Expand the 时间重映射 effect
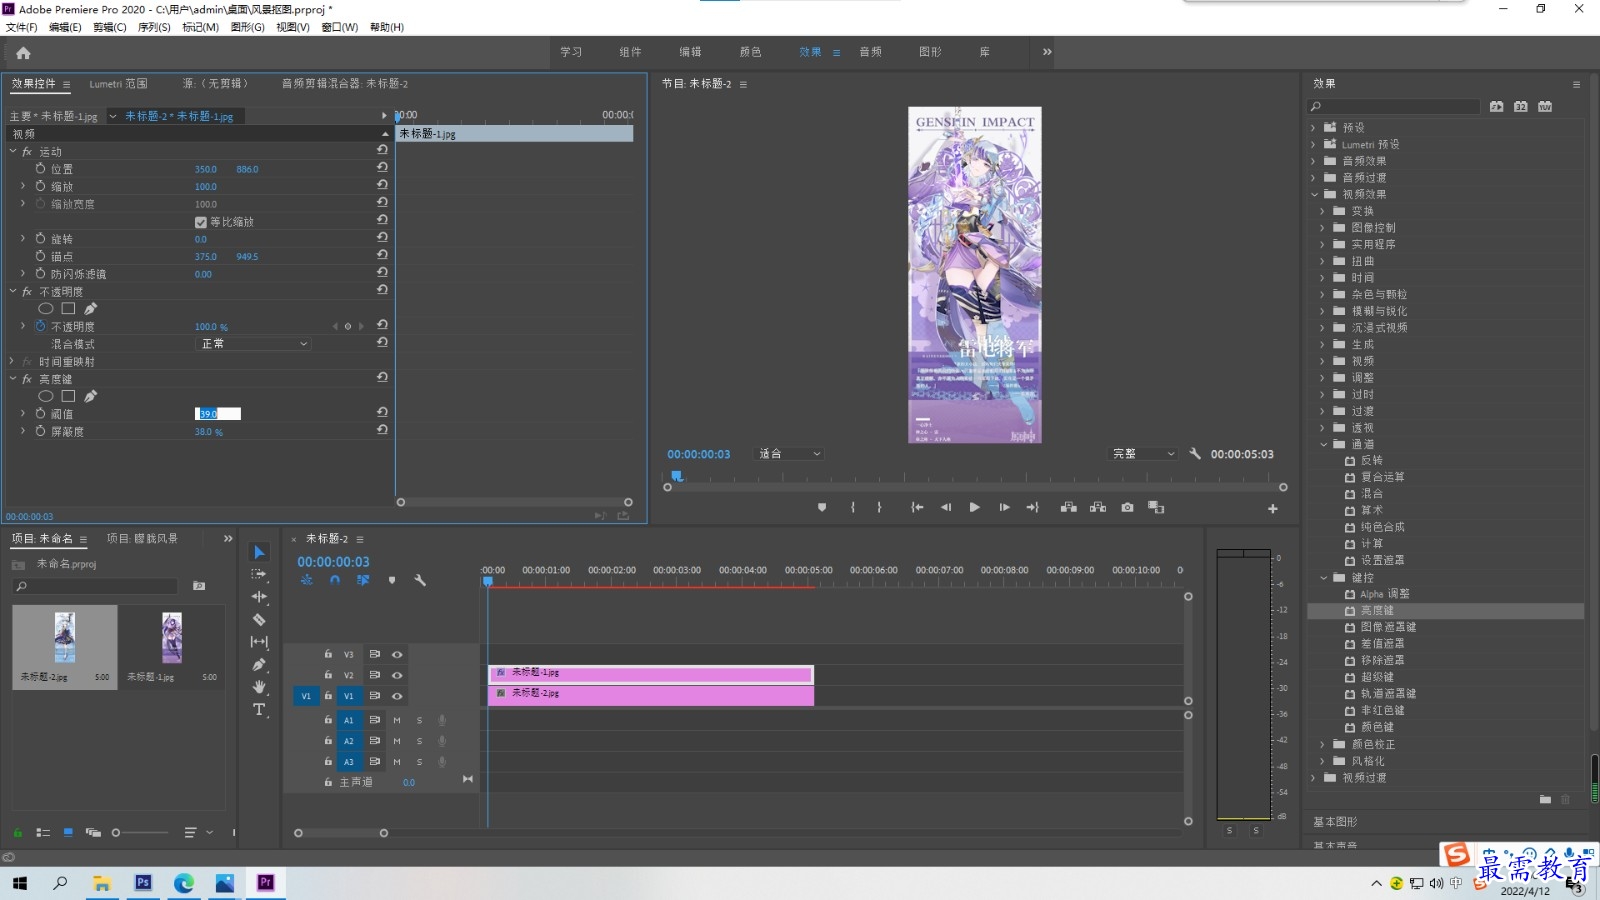This screenshot has width=1600, height=900. 13,361
